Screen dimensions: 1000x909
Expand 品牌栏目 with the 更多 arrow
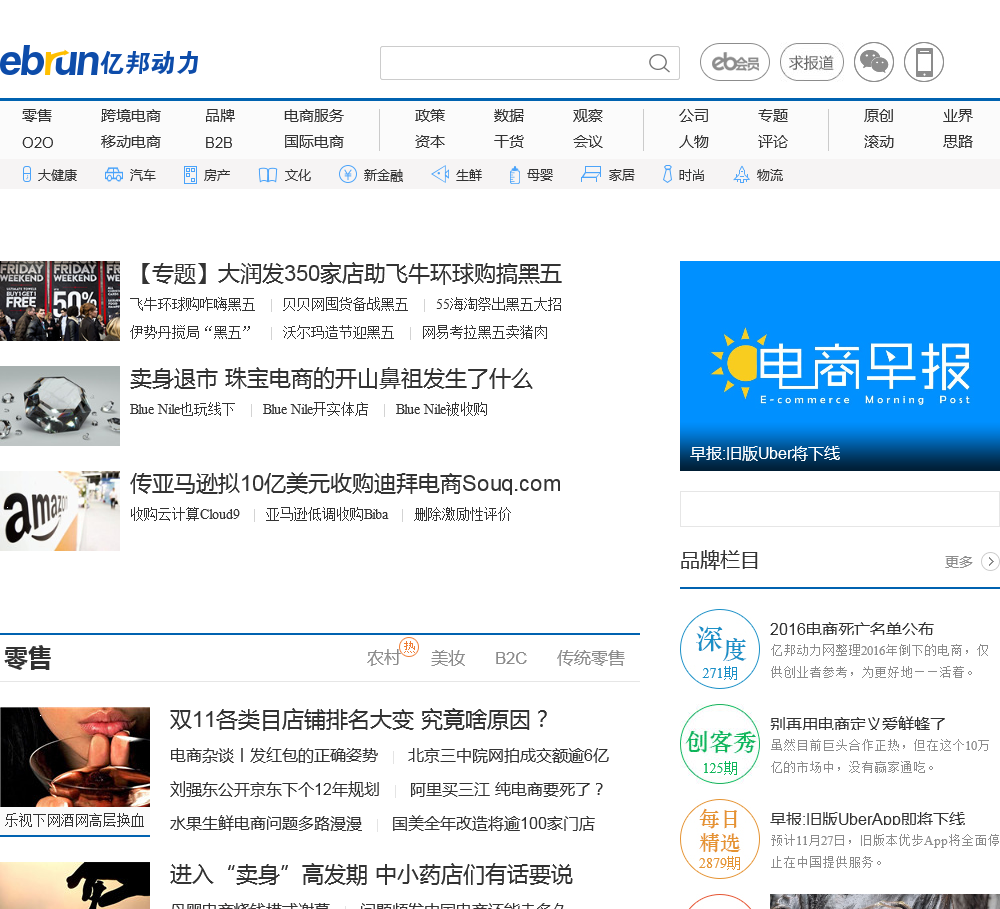point(990,561)
